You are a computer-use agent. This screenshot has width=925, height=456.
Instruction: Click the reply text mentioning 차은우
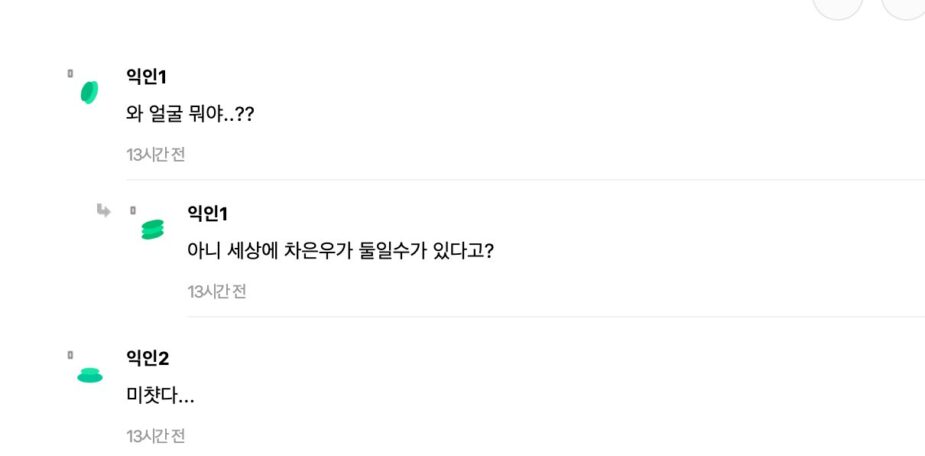341,250
